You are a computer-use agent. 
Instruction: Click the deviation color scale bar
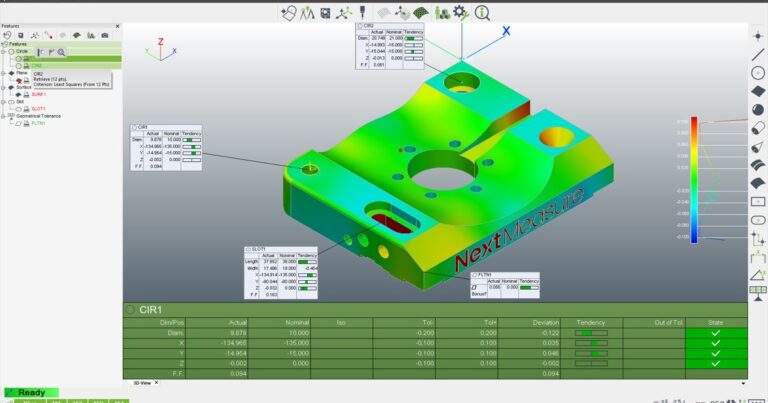[694, 180]
